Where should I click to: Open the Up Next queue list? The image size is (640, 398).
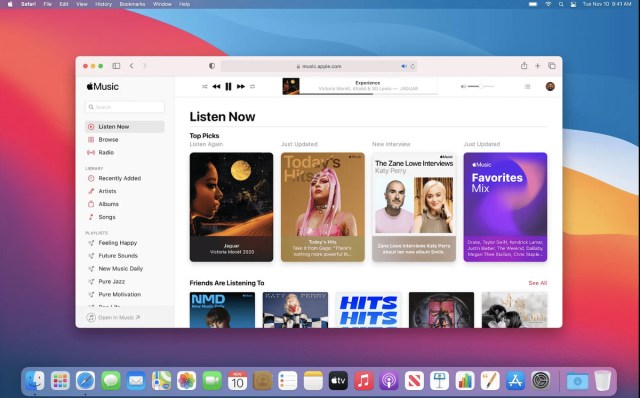(x=527, y=87)
